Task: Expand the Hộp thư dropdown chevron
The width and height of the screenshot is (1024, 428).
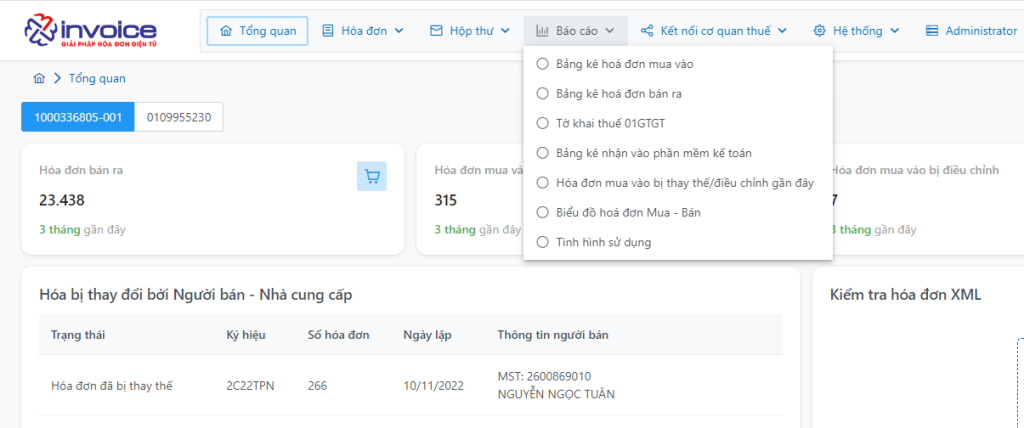Action: [505, 31]
